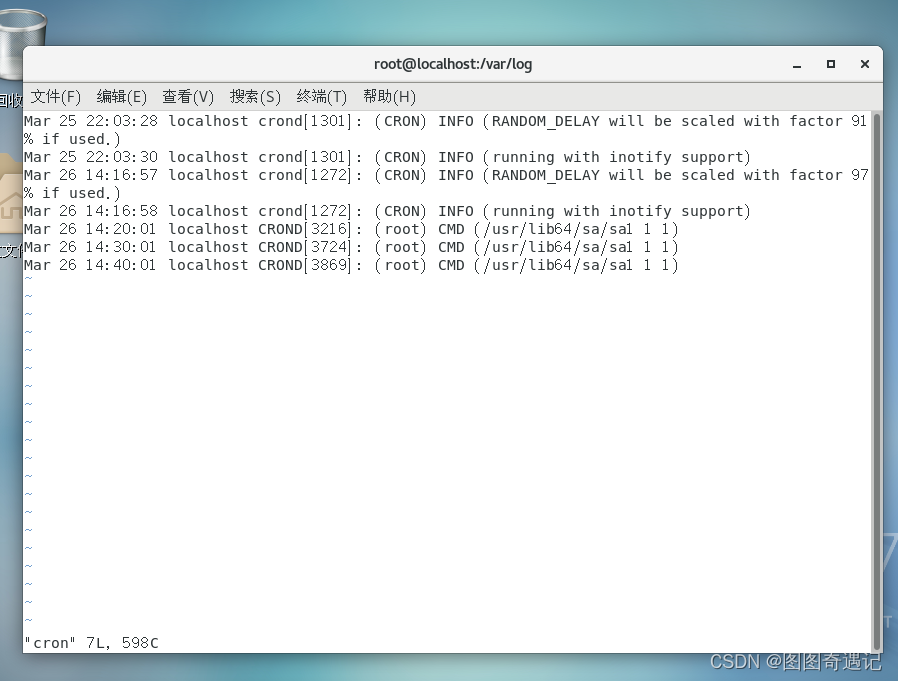Screen dimensions: 898x681
Task: Select the home folder desktop icon
Action: 11,194
